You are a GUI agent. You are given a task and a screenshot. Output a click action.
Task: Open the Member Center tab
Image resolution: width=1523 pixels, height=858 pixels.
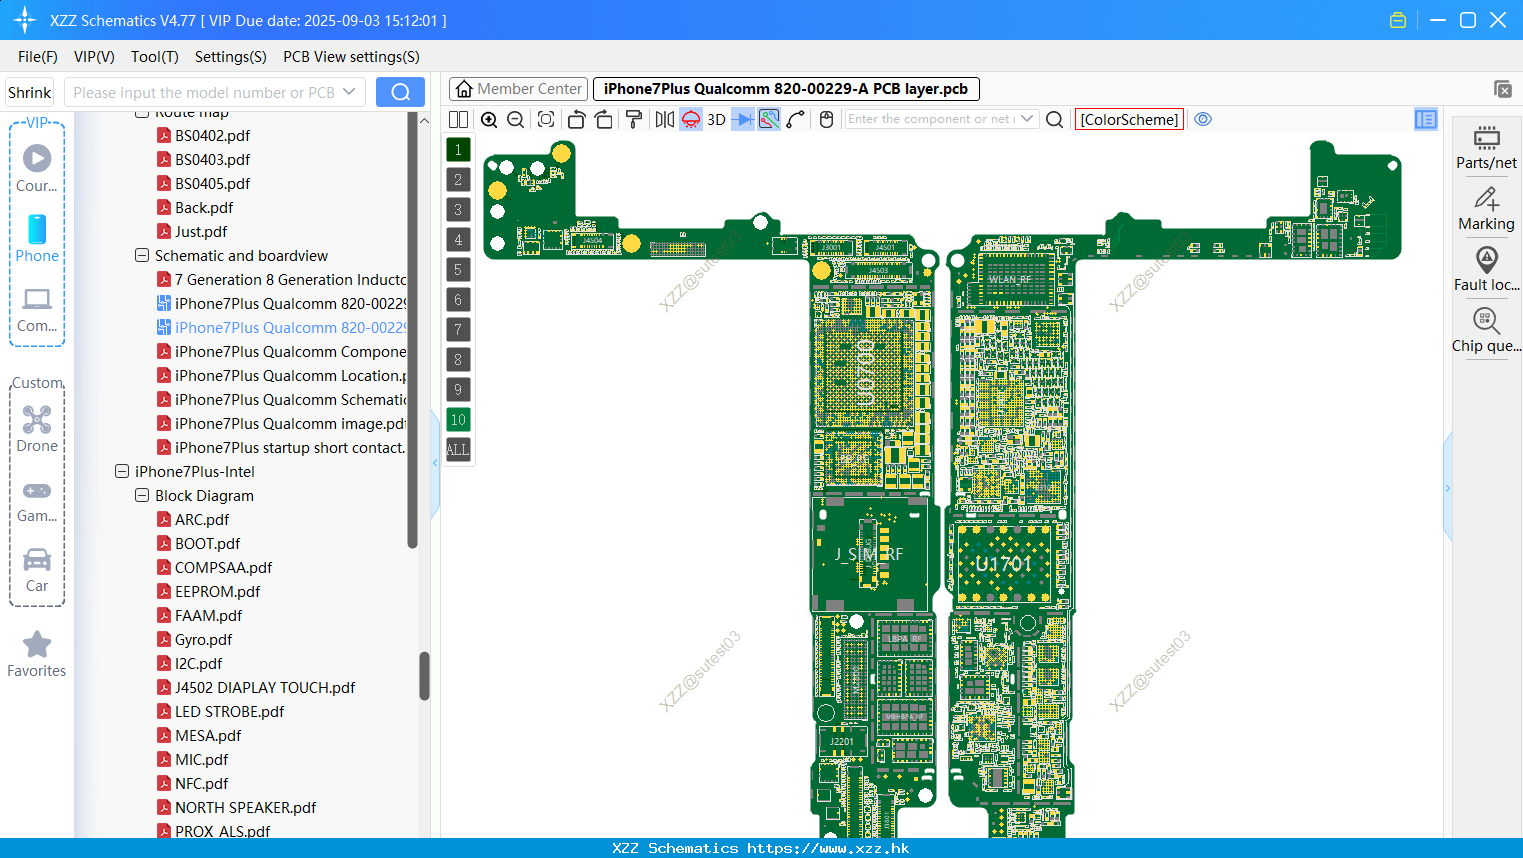[x=519, y=89]
